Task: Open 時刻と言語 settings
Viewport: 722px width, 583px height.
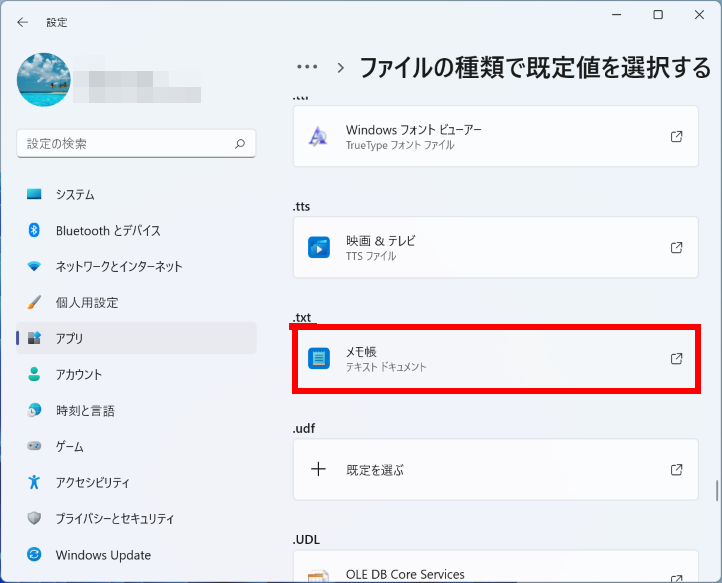Action: tap(136, 410)
